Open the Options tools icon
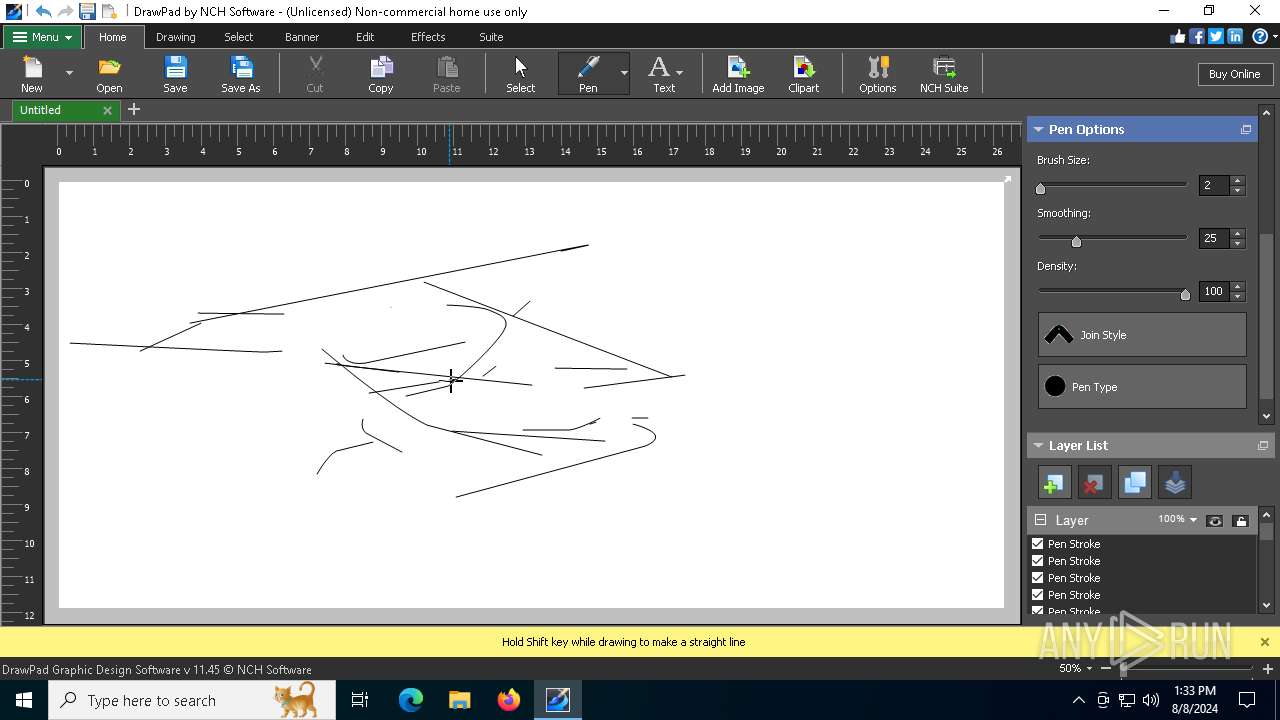This screenshot has height=720, width=1280. click(x=877, y=74)
